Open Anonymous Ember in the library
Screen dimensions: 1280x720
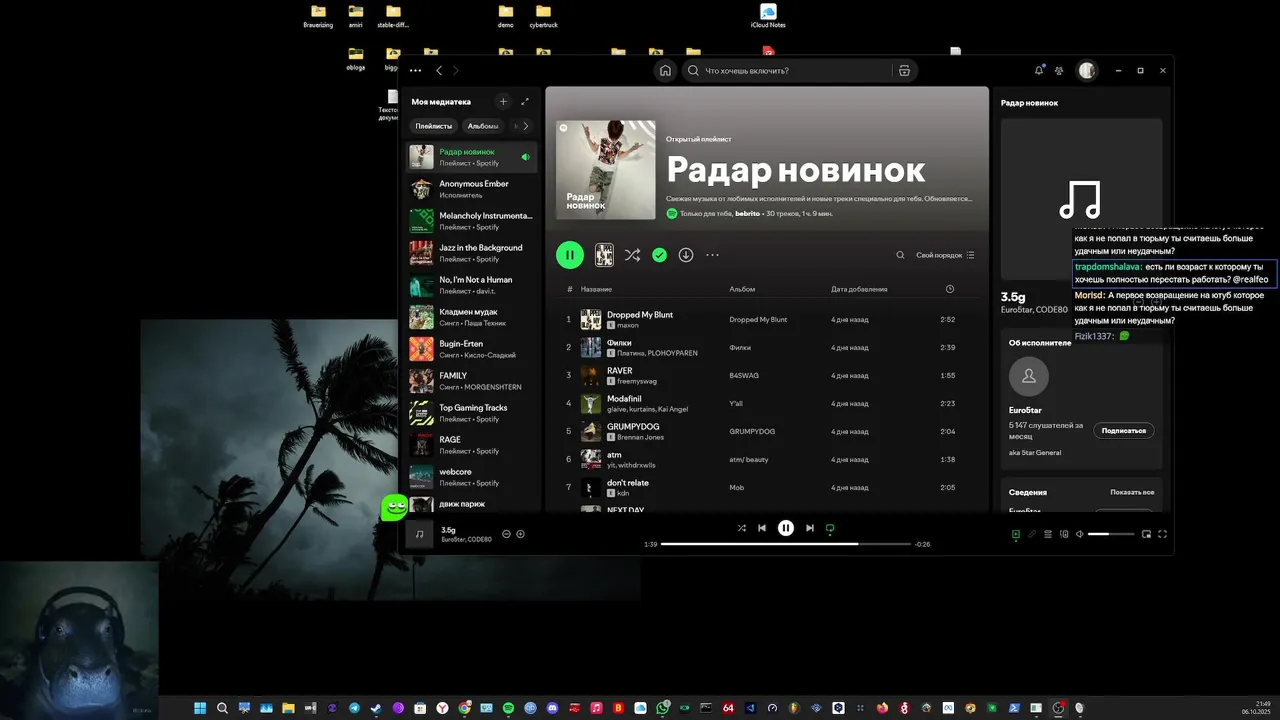(472, 189)
